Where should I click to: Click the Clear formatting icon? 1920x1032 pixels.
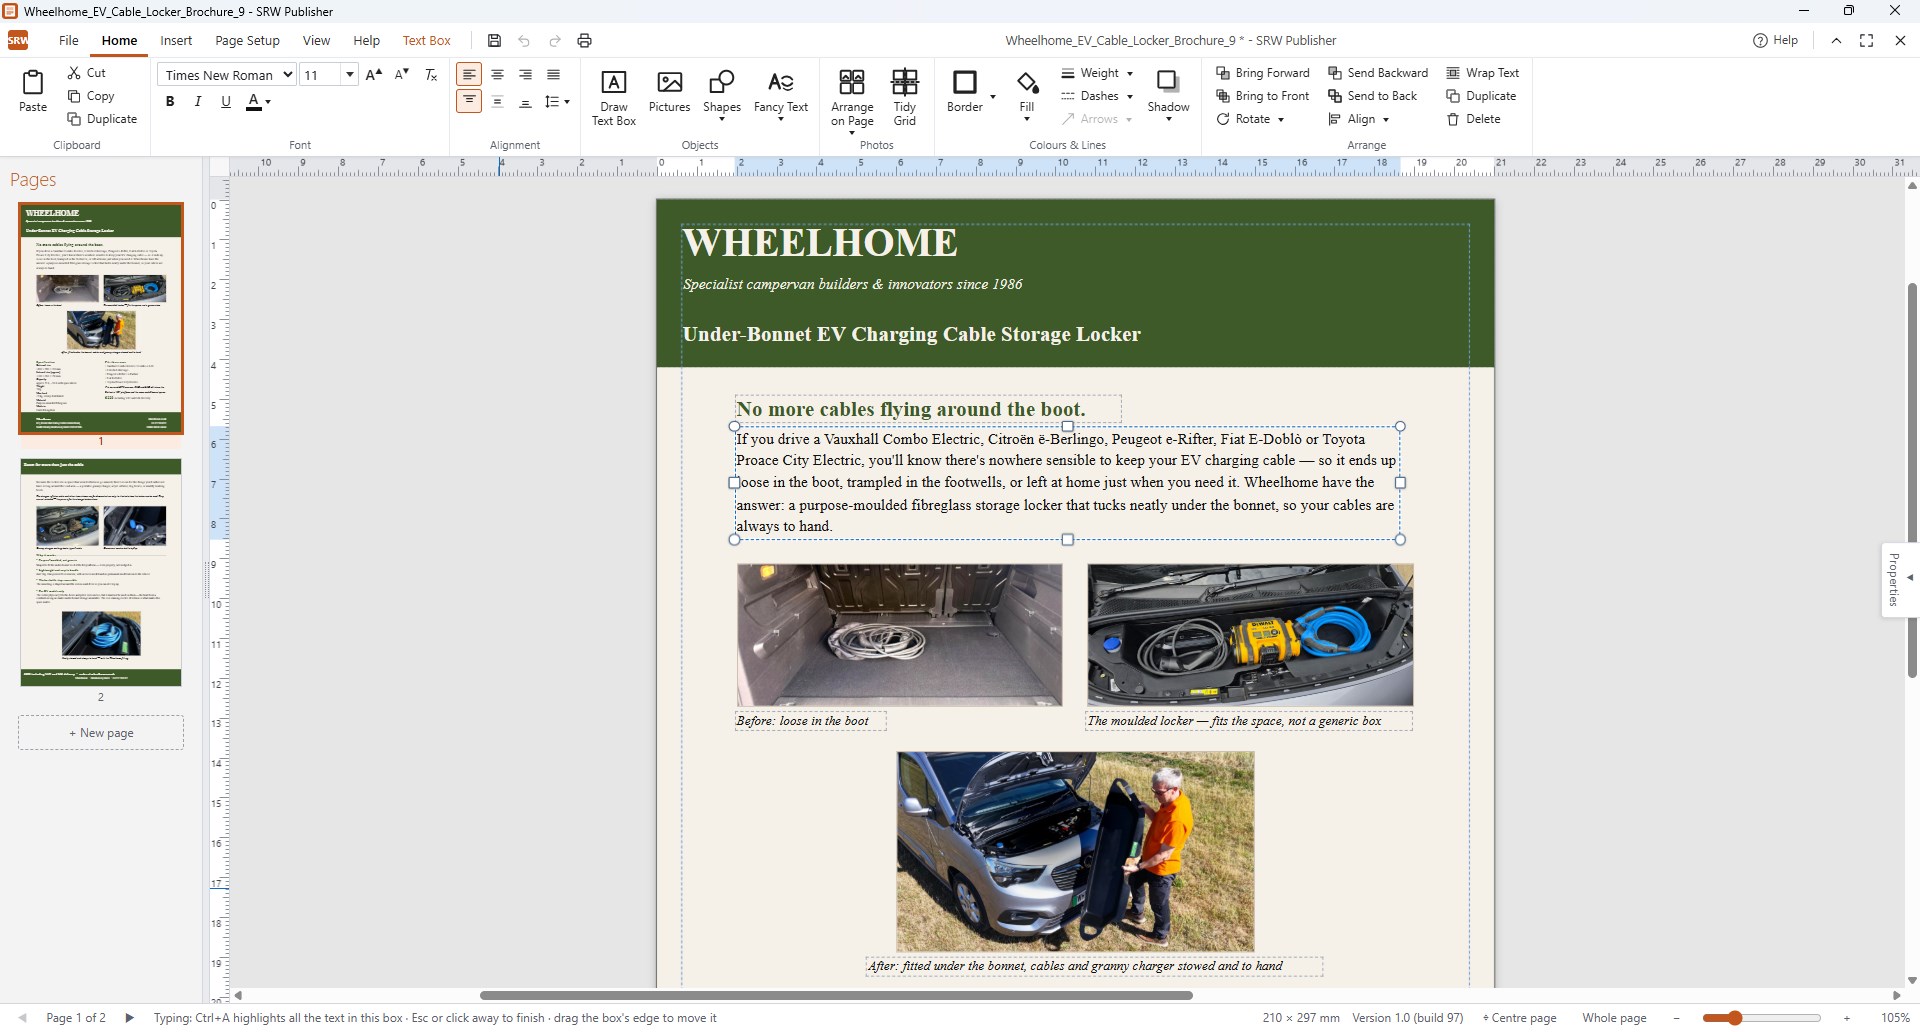[431, 75]
